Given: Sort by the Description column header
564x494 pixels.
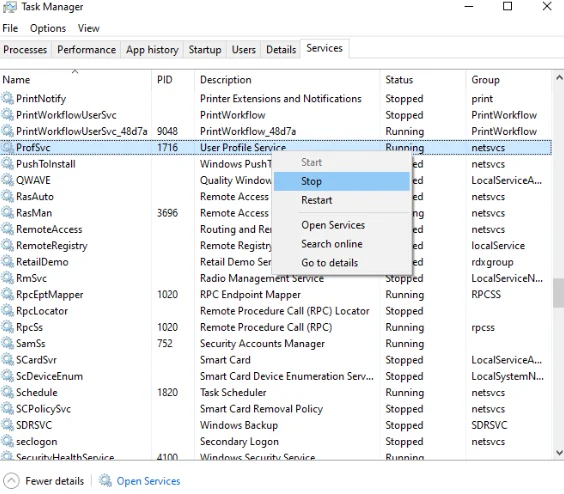Looking at the screenshot, I should pos(287,80).
